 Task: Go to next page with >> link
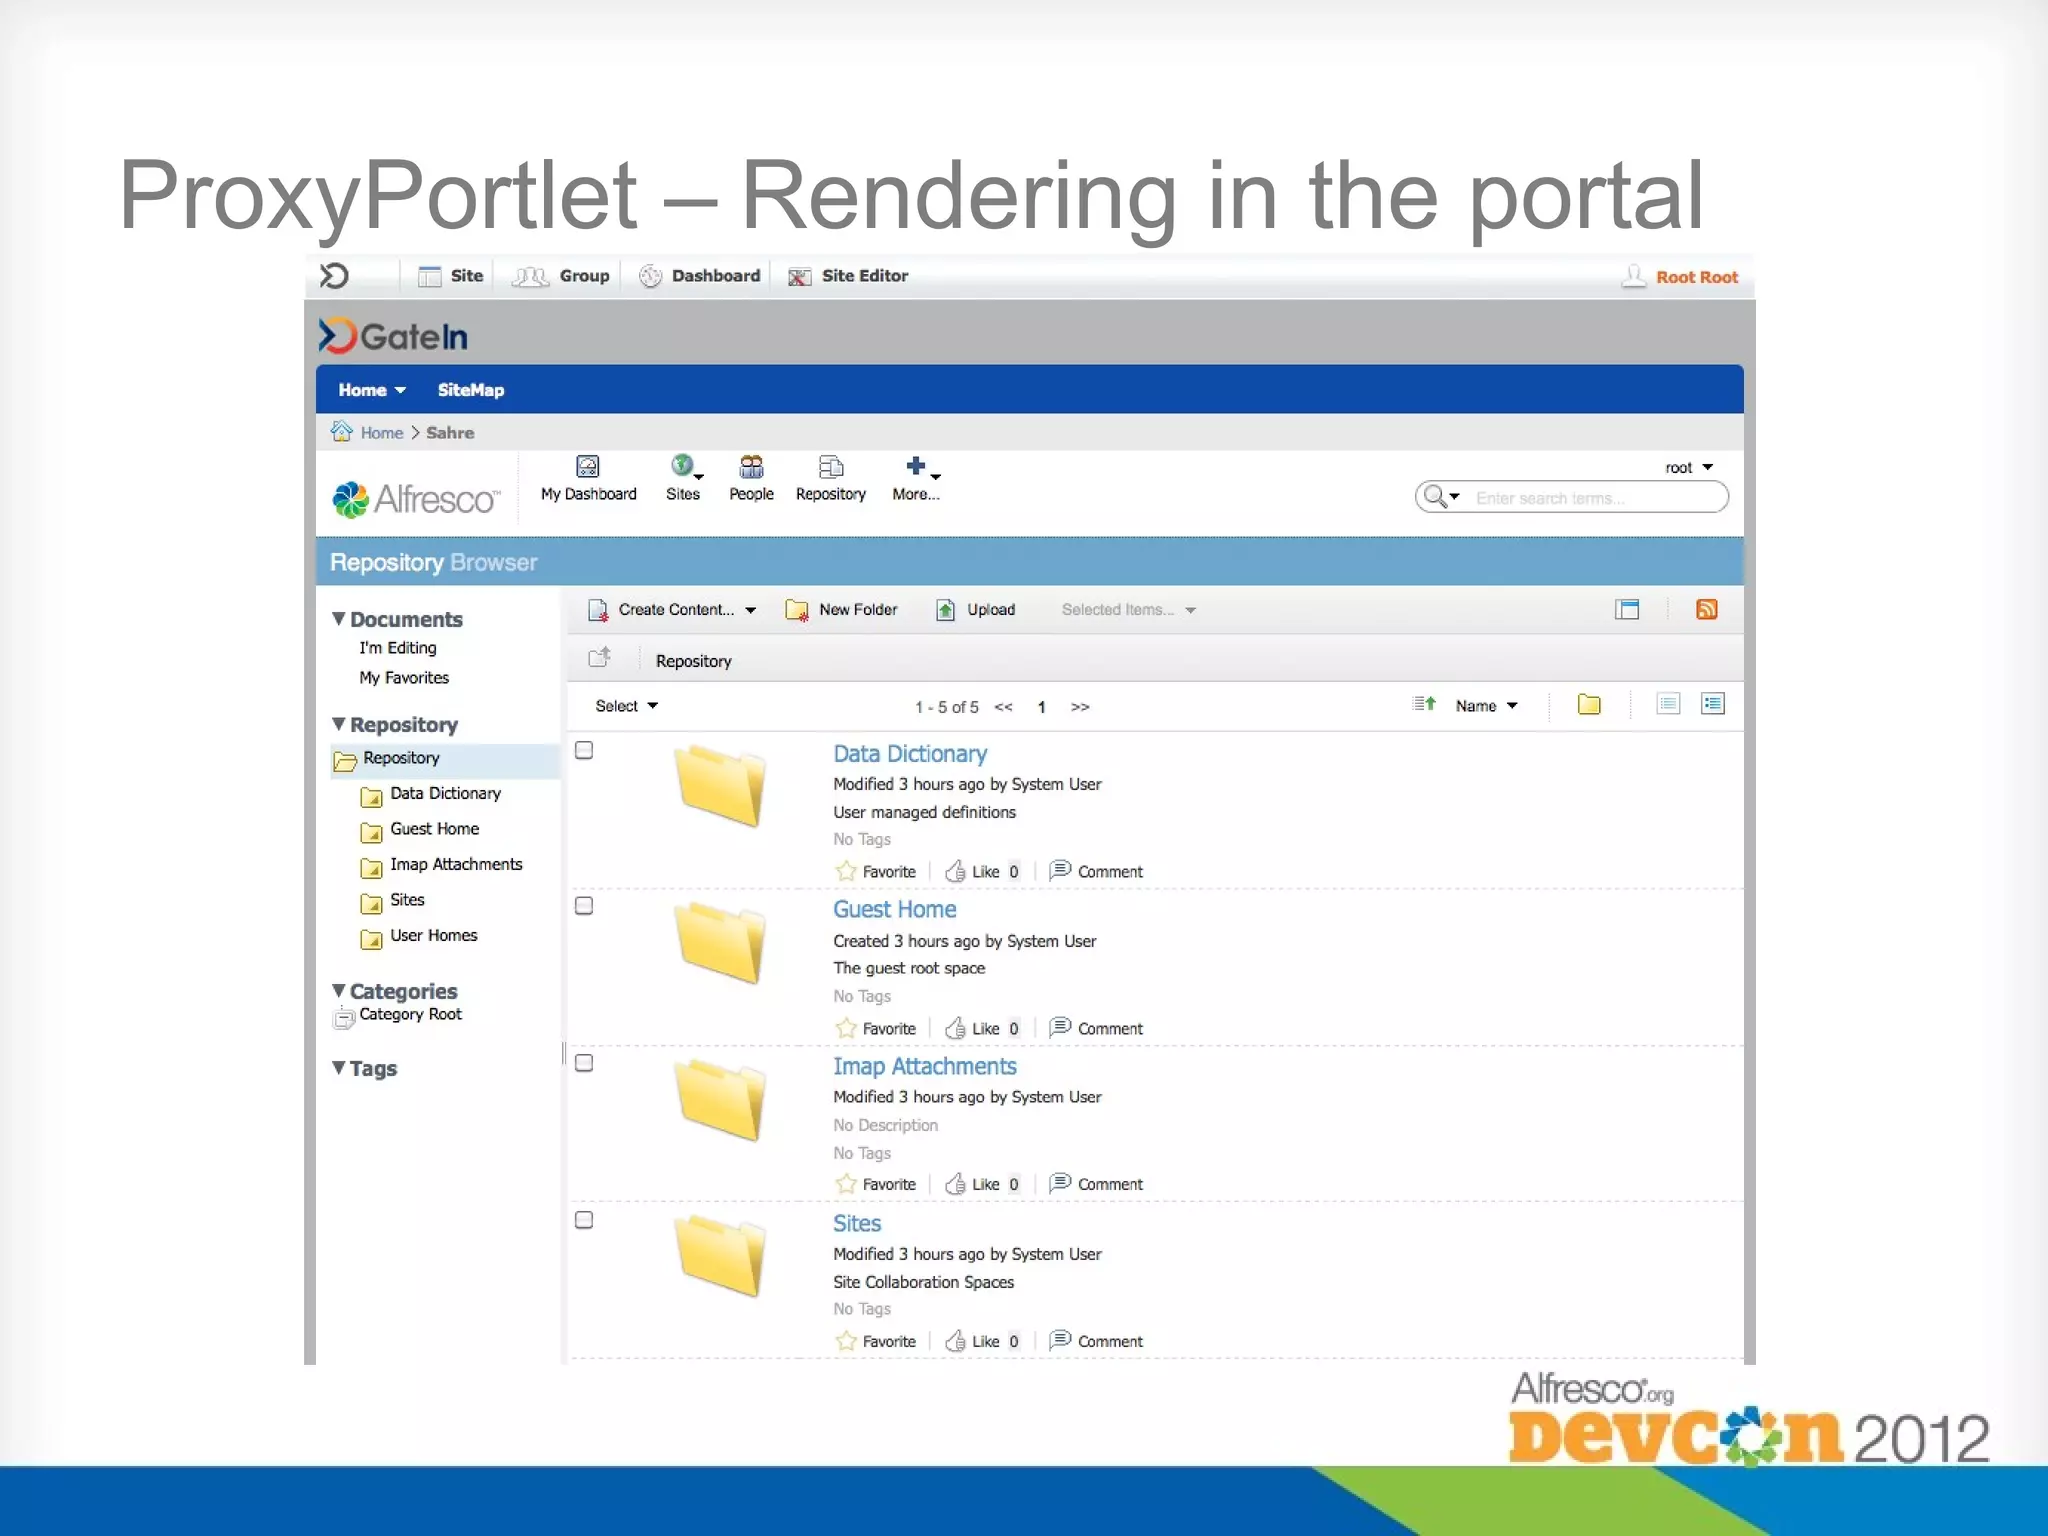point(1080,707)
